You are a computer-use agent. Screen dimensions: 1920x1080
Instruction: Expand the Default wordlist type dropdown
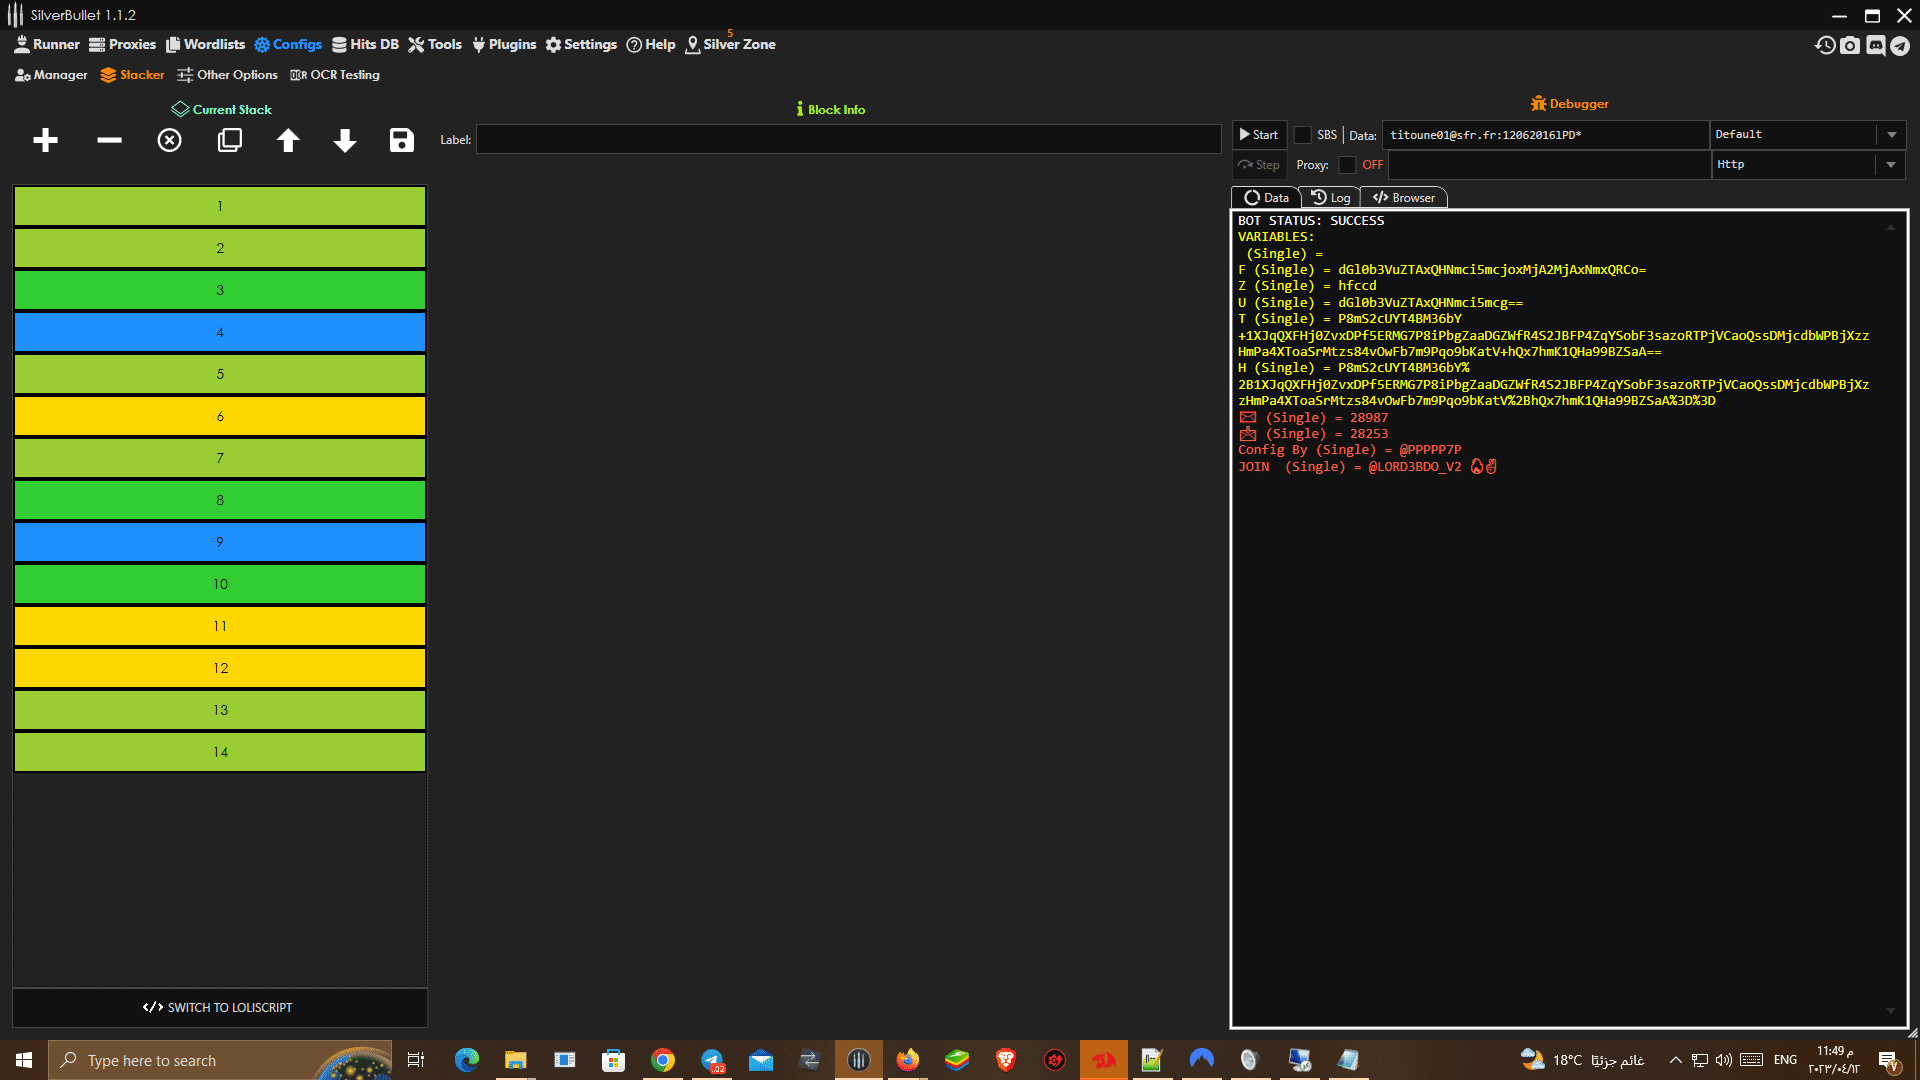click(x=1891, y=135)
